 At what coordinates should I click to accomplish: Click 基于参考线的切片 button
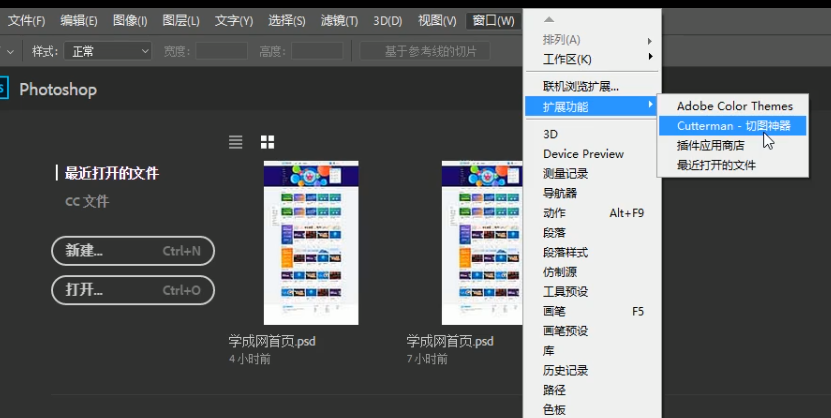(x=425, y=51)
